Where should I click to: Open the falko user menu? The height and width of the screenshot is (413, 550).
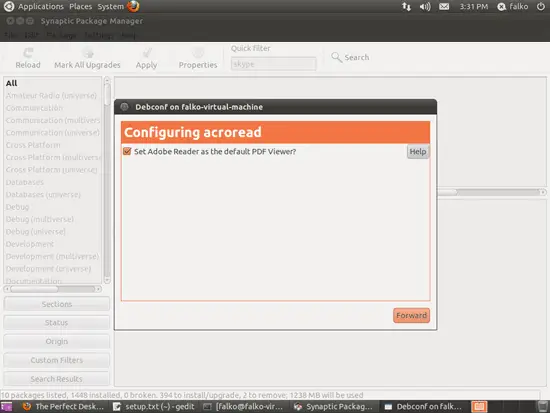pyautogui.click(x=513, y=7)
